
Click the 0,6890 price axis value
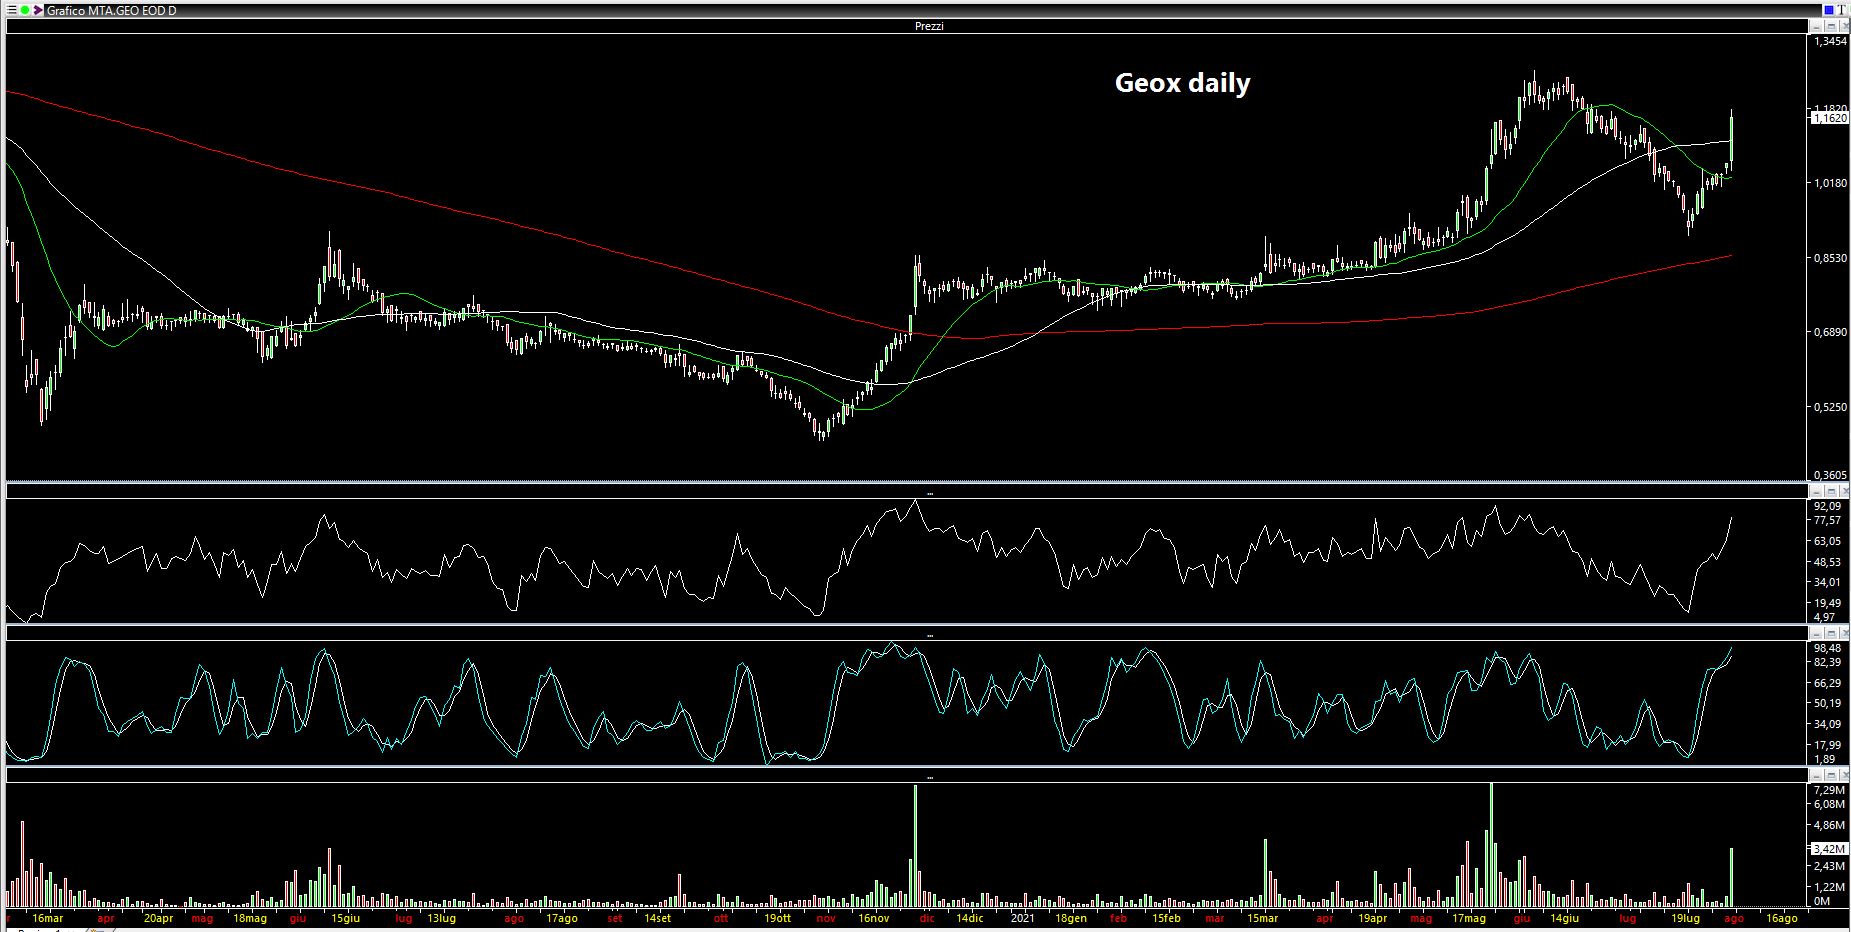(1830, 331)
